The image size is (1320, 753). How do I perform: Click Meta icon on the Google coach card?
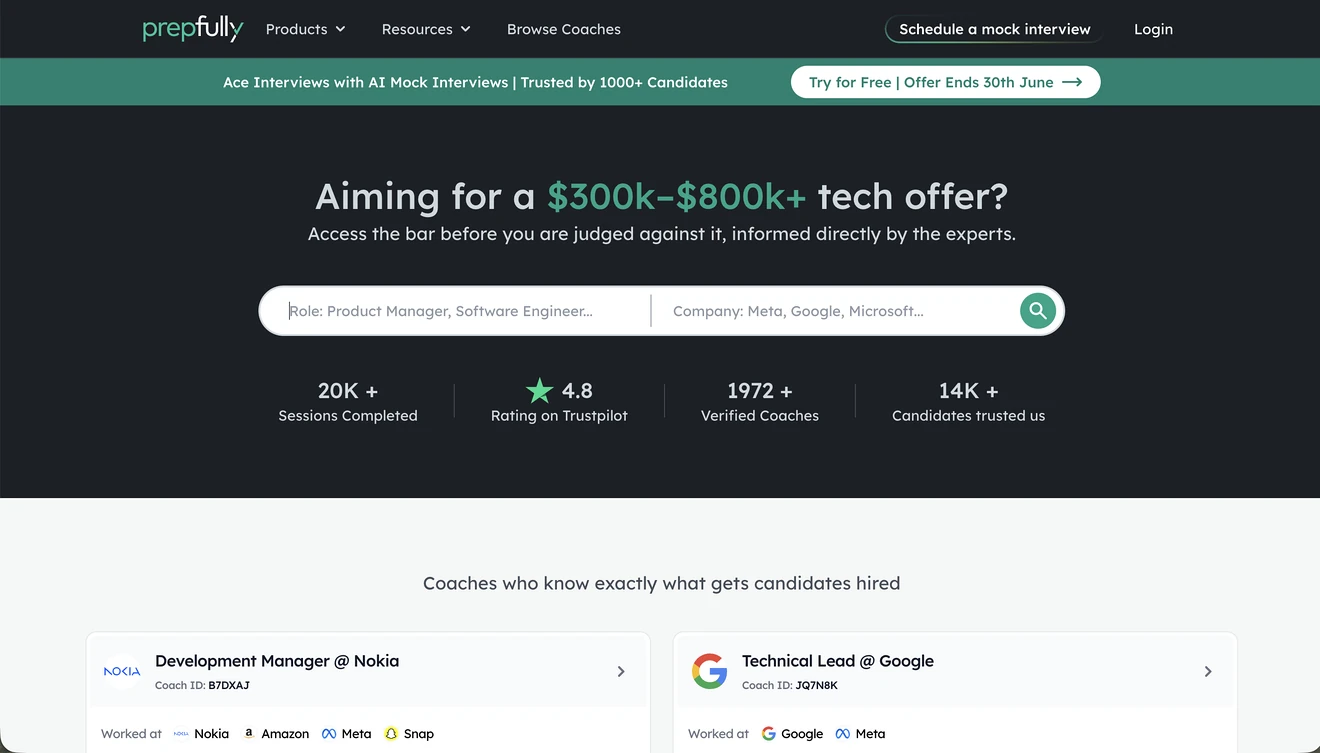click(x=843, y=734)
